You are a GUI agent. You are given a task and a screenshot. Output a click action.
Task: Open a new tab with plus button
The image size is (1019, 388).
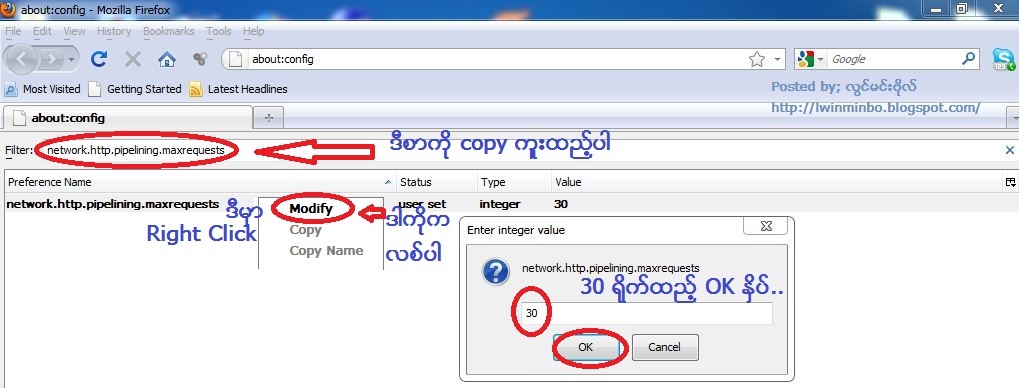268,118
